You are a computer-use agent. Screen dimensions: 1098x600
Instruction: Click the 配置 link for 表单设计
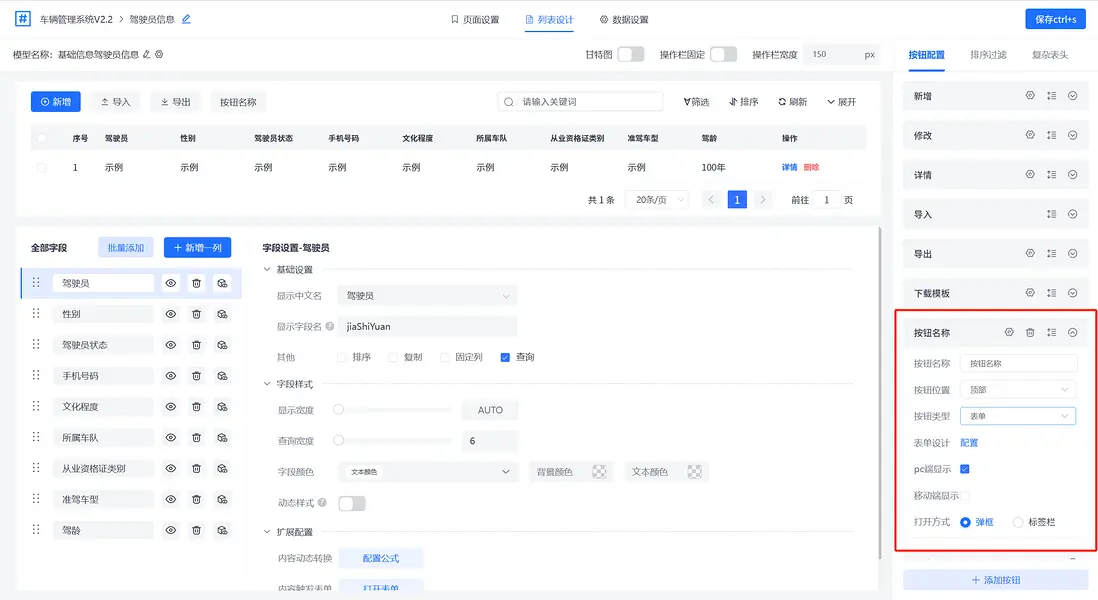(969, 442)
